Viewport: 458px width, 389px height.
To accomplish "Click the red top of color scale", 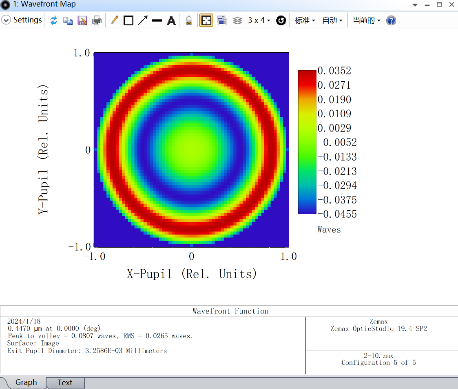I will pyautogui.click(x=307, y=75).
